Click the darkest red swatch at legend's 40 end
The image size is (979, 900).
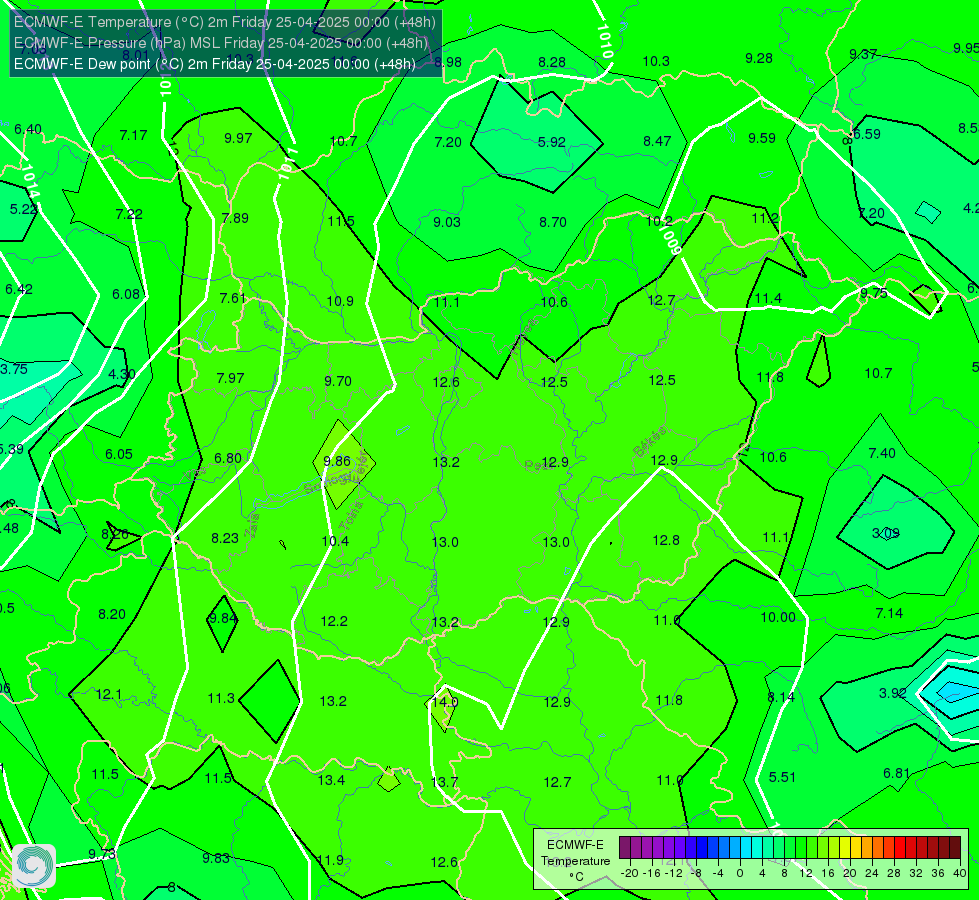coord(955,848)
